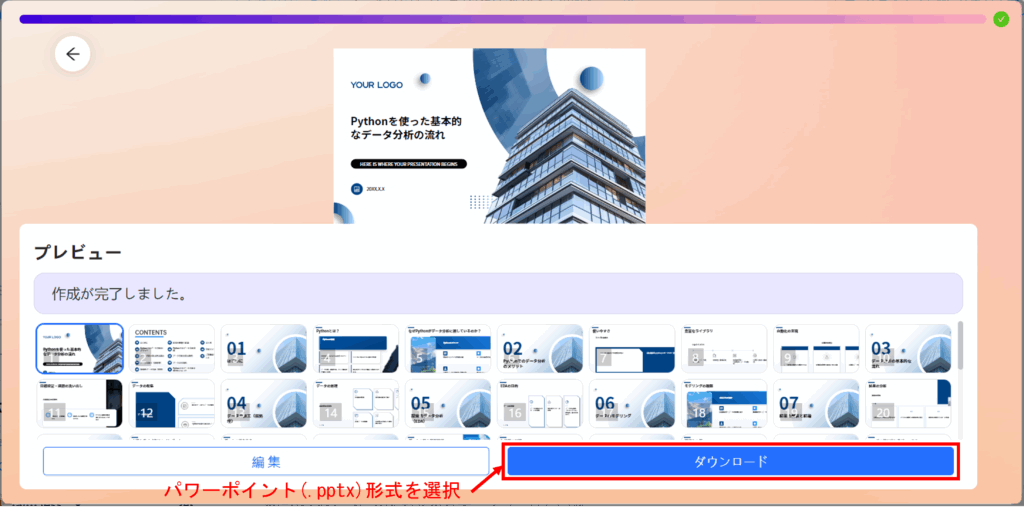Click the large title slide preview image
The height and width of the screenshot is (512, 1024).
pyautogui.click(x=489, y=136)
